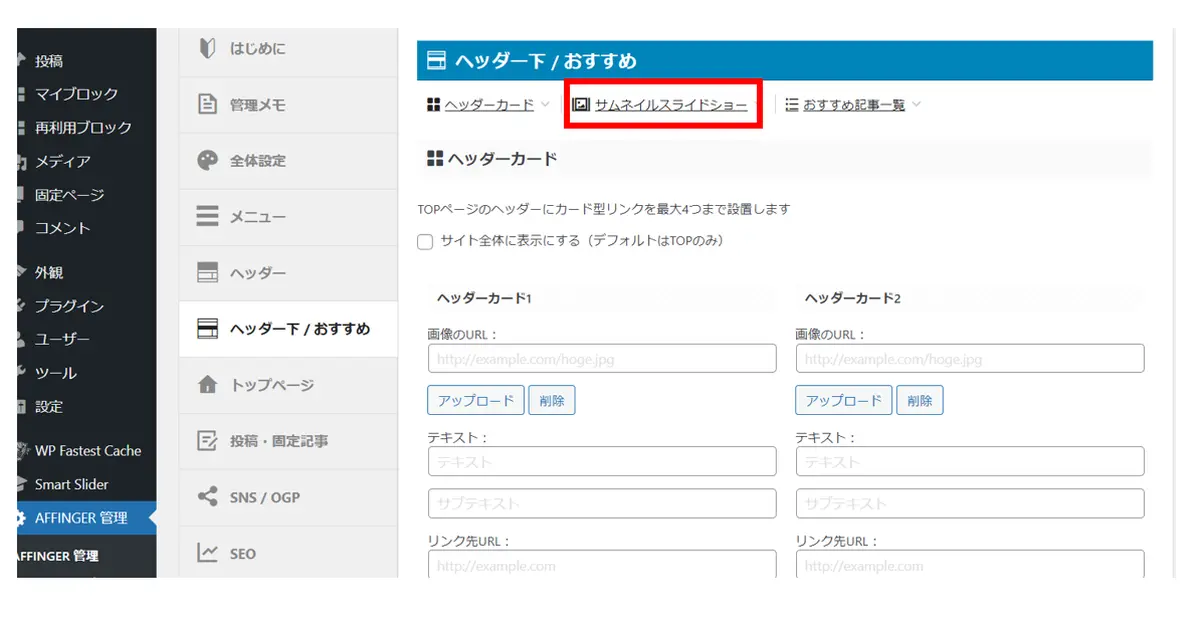The width and height of the screenshot is (1200, 622).
Task: Click the house icon for トップページ
Action: click(207, 385)
